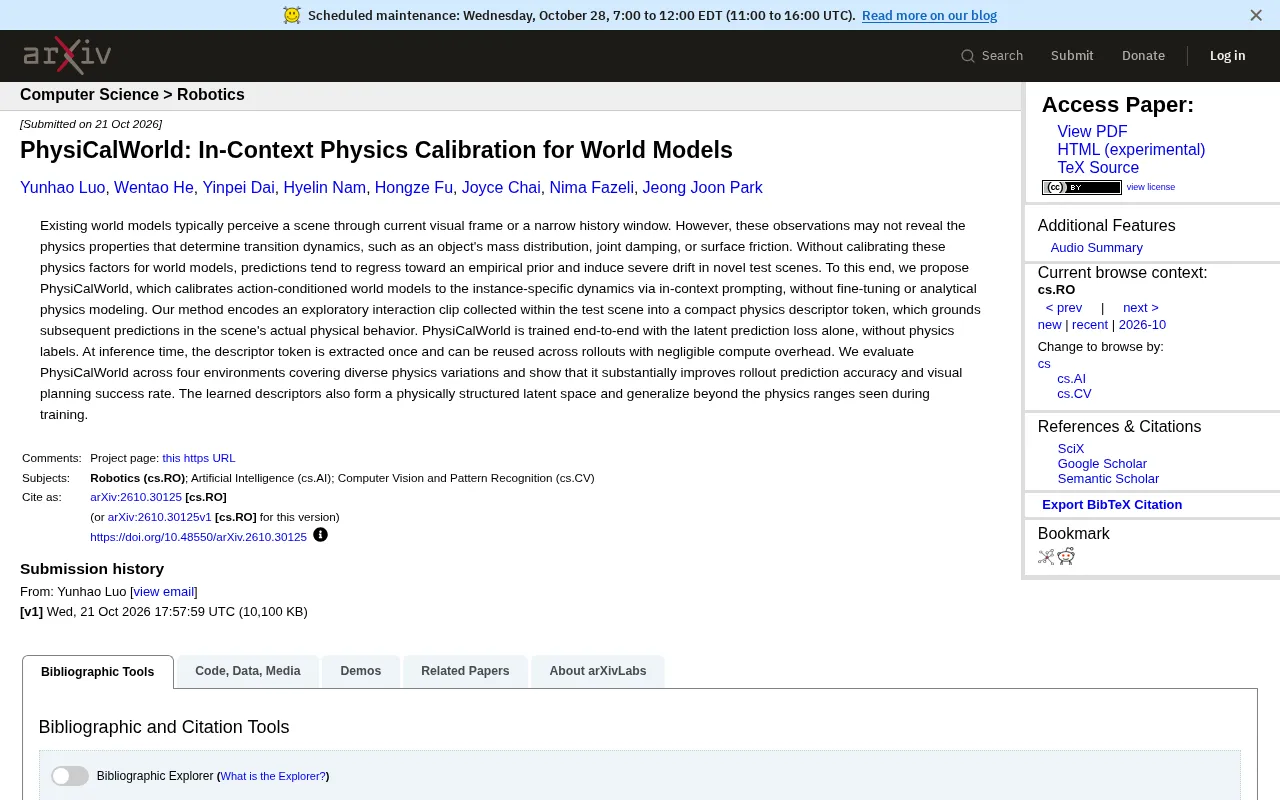
Task: Switch to the Code, Data, Media tab
Action: (x=248, y=671)
